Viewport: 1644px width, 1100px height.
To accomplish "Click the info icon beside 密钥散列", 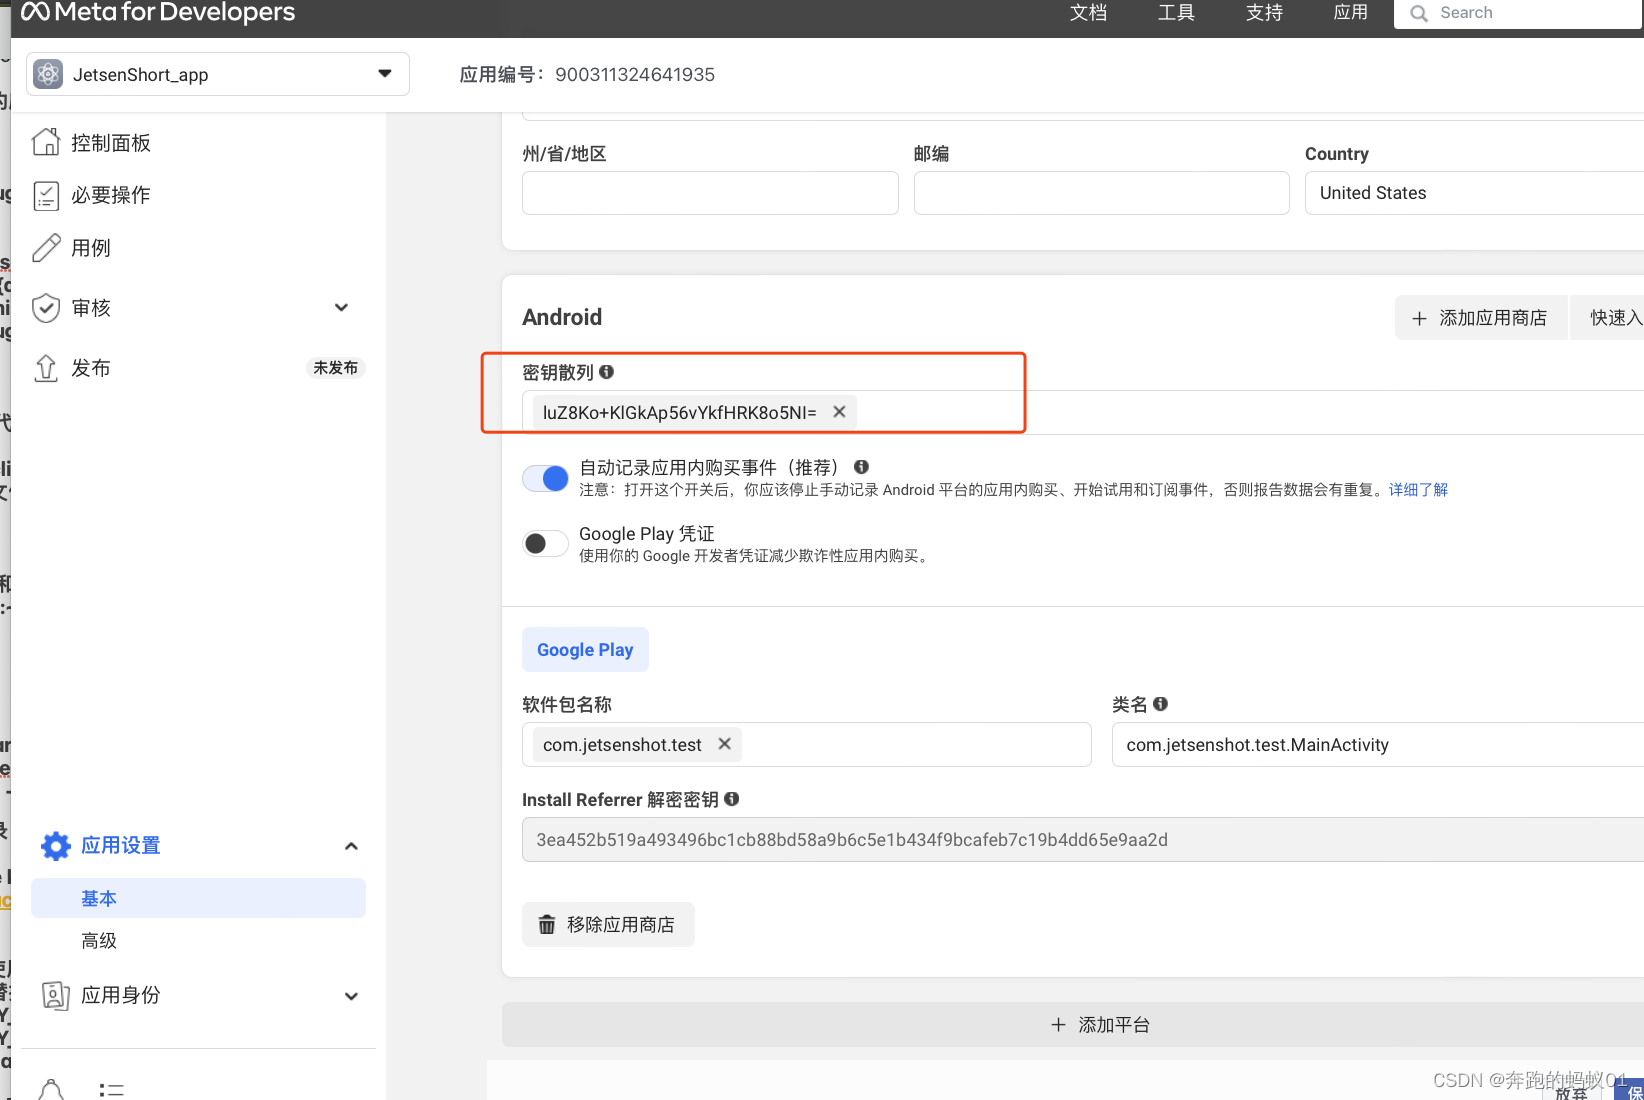I will (607, 372).
